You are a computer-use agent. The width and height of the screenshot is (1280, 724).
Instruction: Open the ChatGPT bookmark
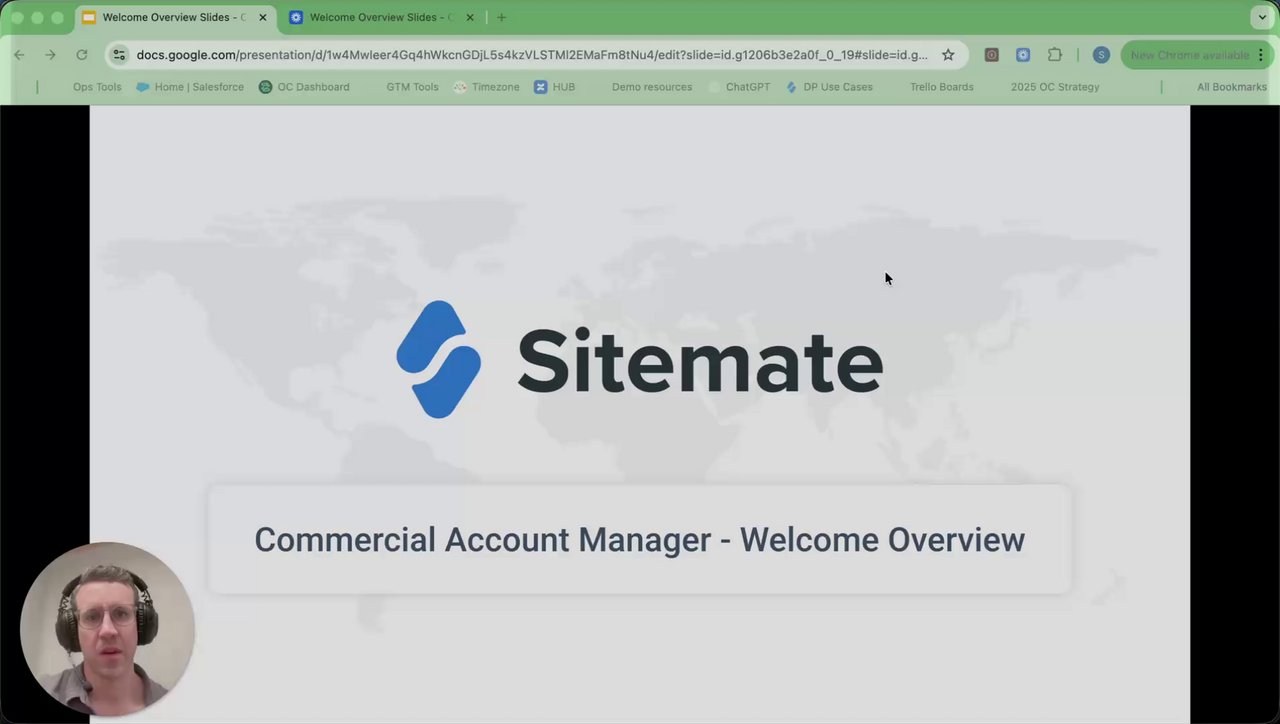pos(740,87)
